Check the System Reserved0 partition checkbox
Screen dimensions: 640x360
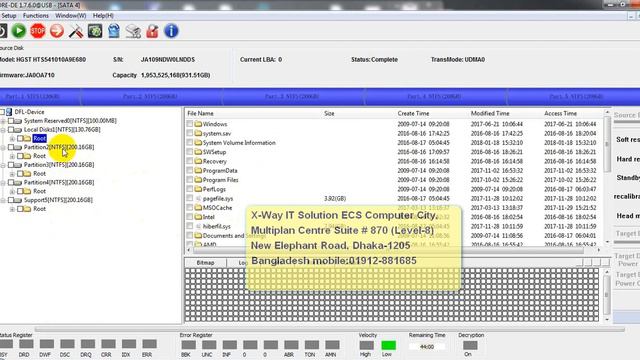pos(11,121)
